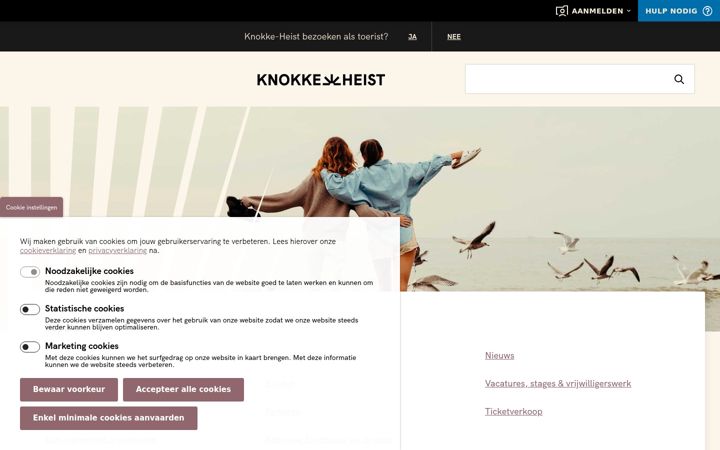The image size is (720, 450).
Task: Click the HULP NODIG button
Action: pos(679,11)
